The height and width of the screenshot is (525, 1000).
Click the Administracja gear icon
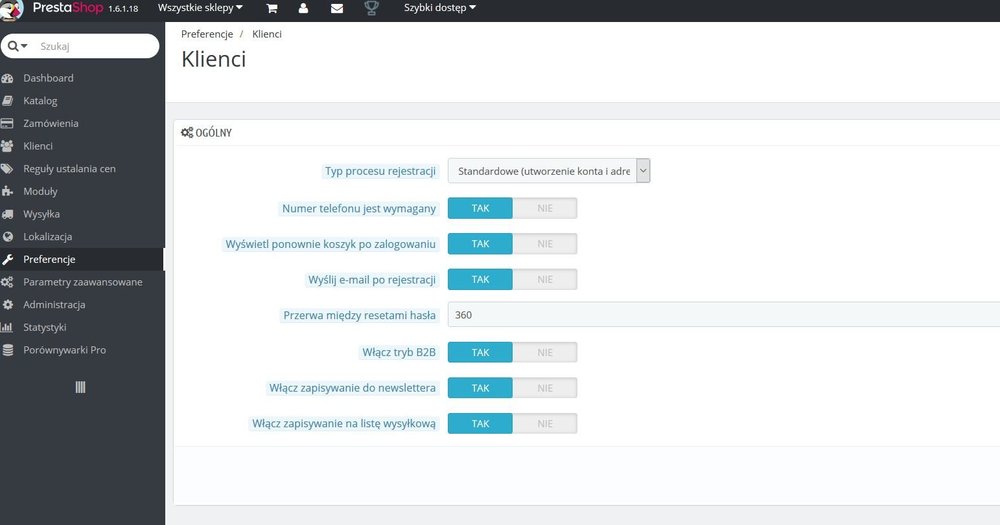pos(8,305)
